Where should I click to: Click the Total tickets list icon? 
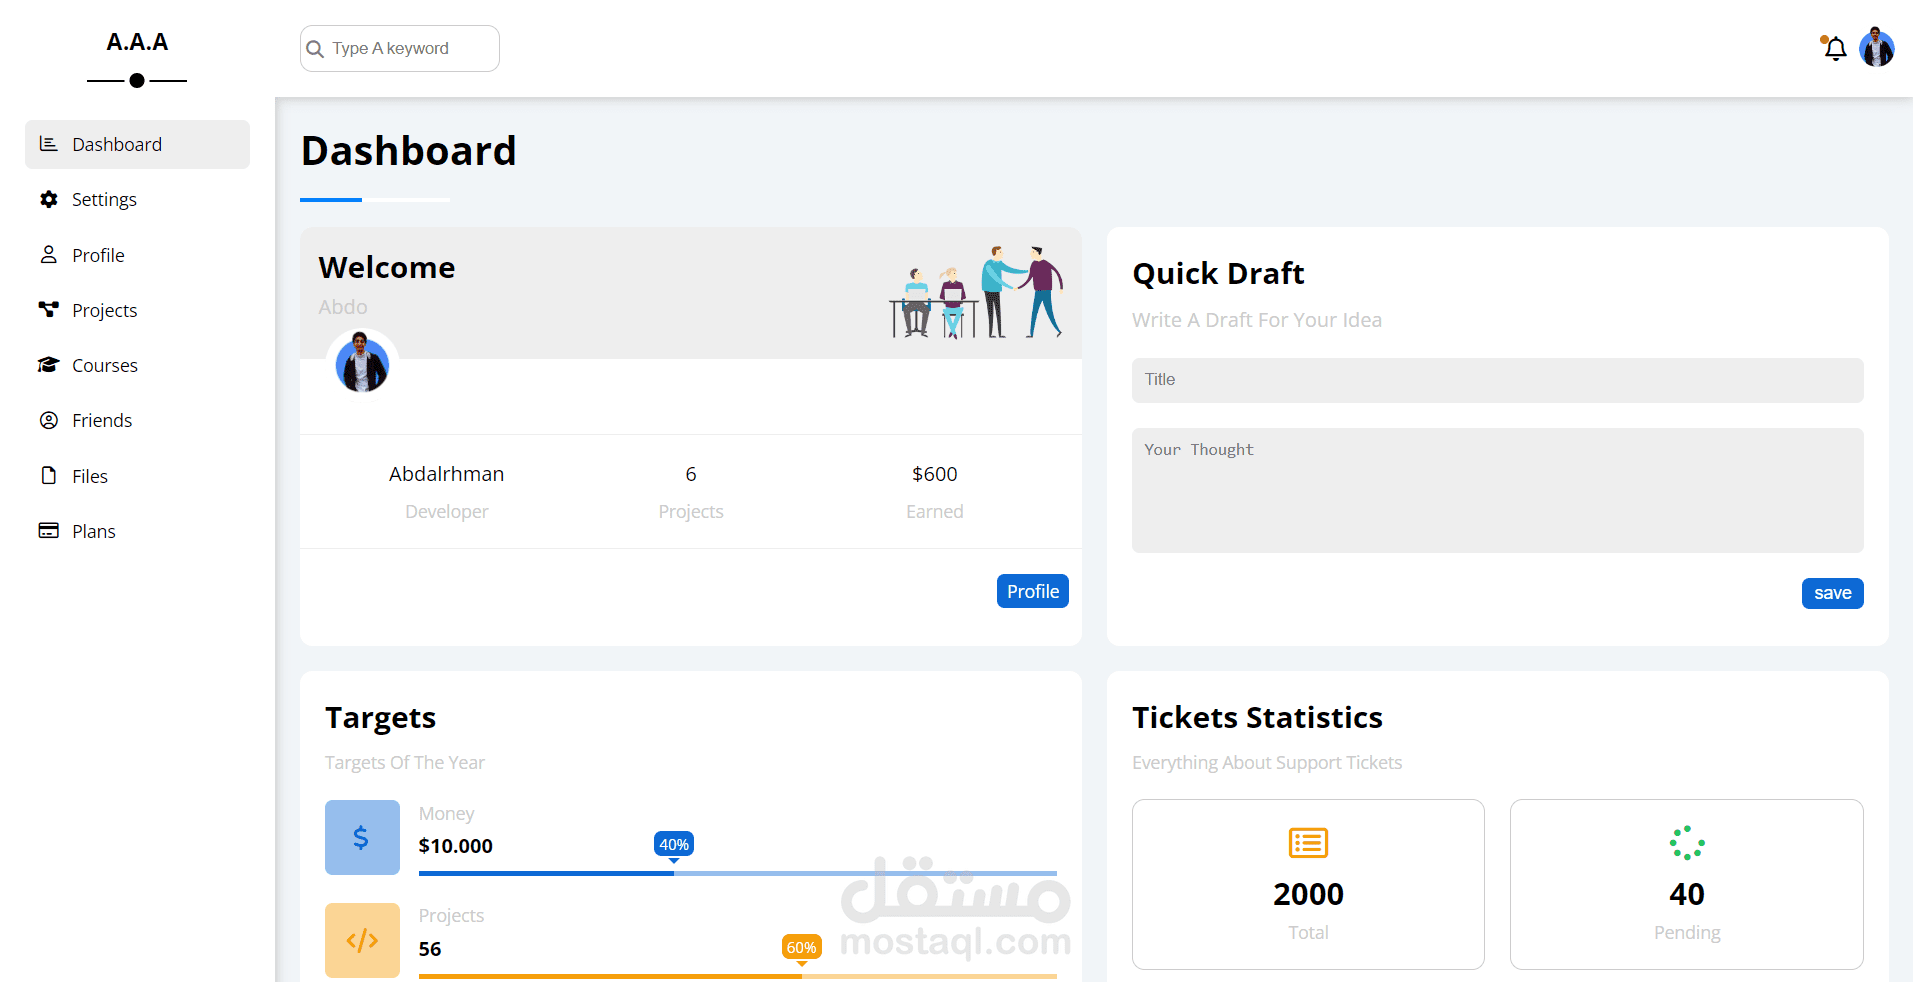1308,843
